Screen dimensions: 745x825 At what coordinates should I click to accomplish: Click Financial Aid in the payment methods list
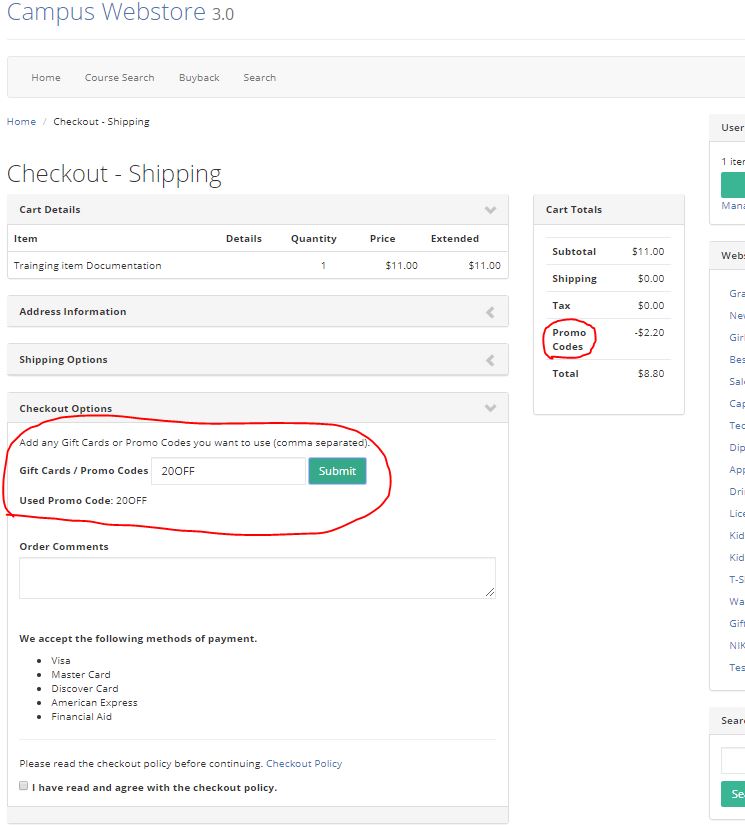(x=82, y=717)
